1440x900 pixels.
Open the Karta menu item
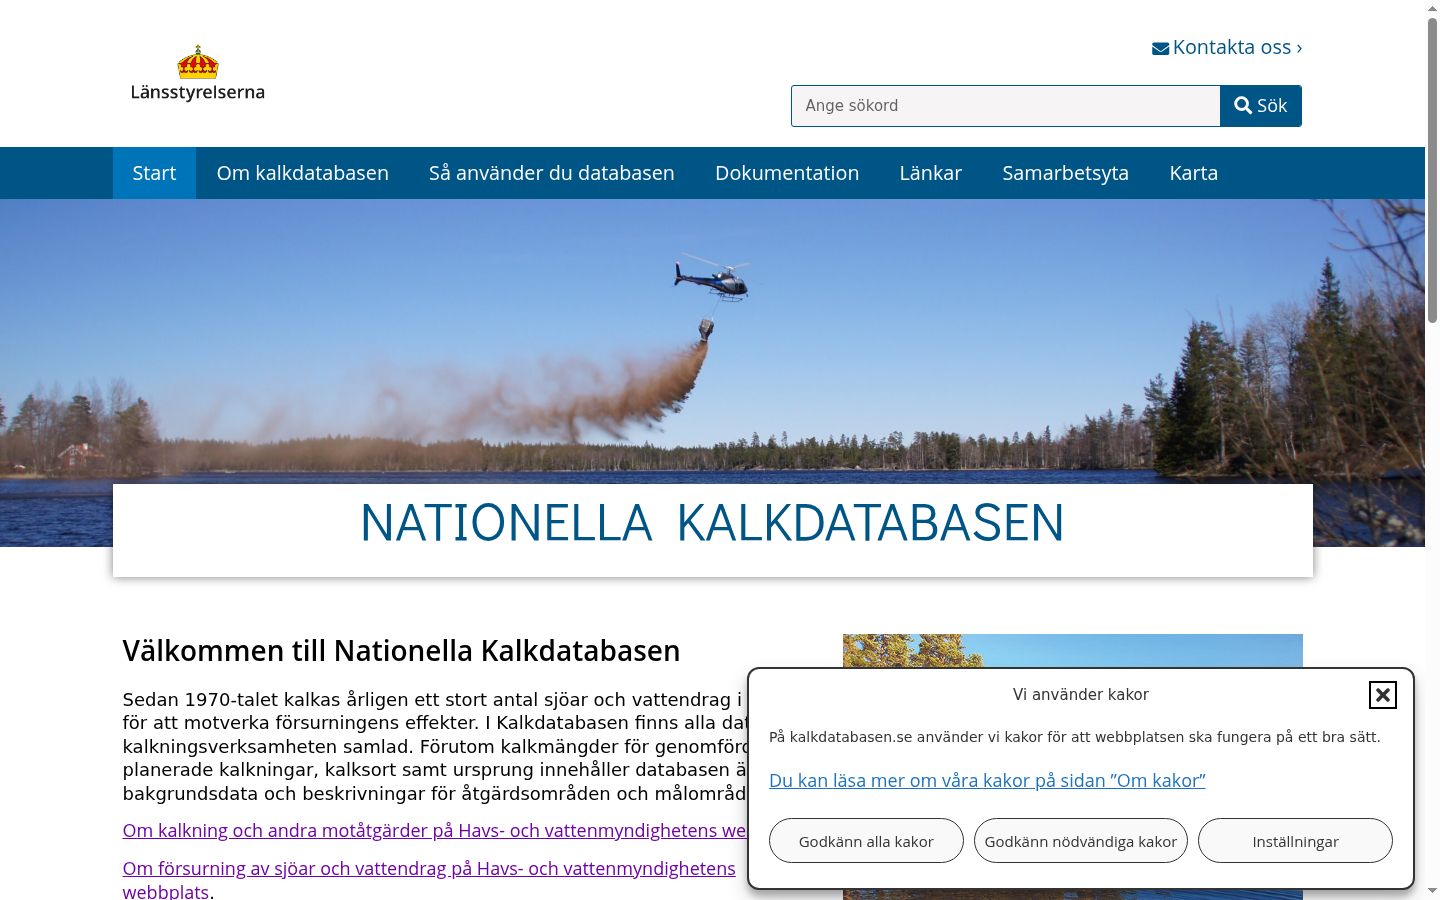click(x=1194, y=173)
